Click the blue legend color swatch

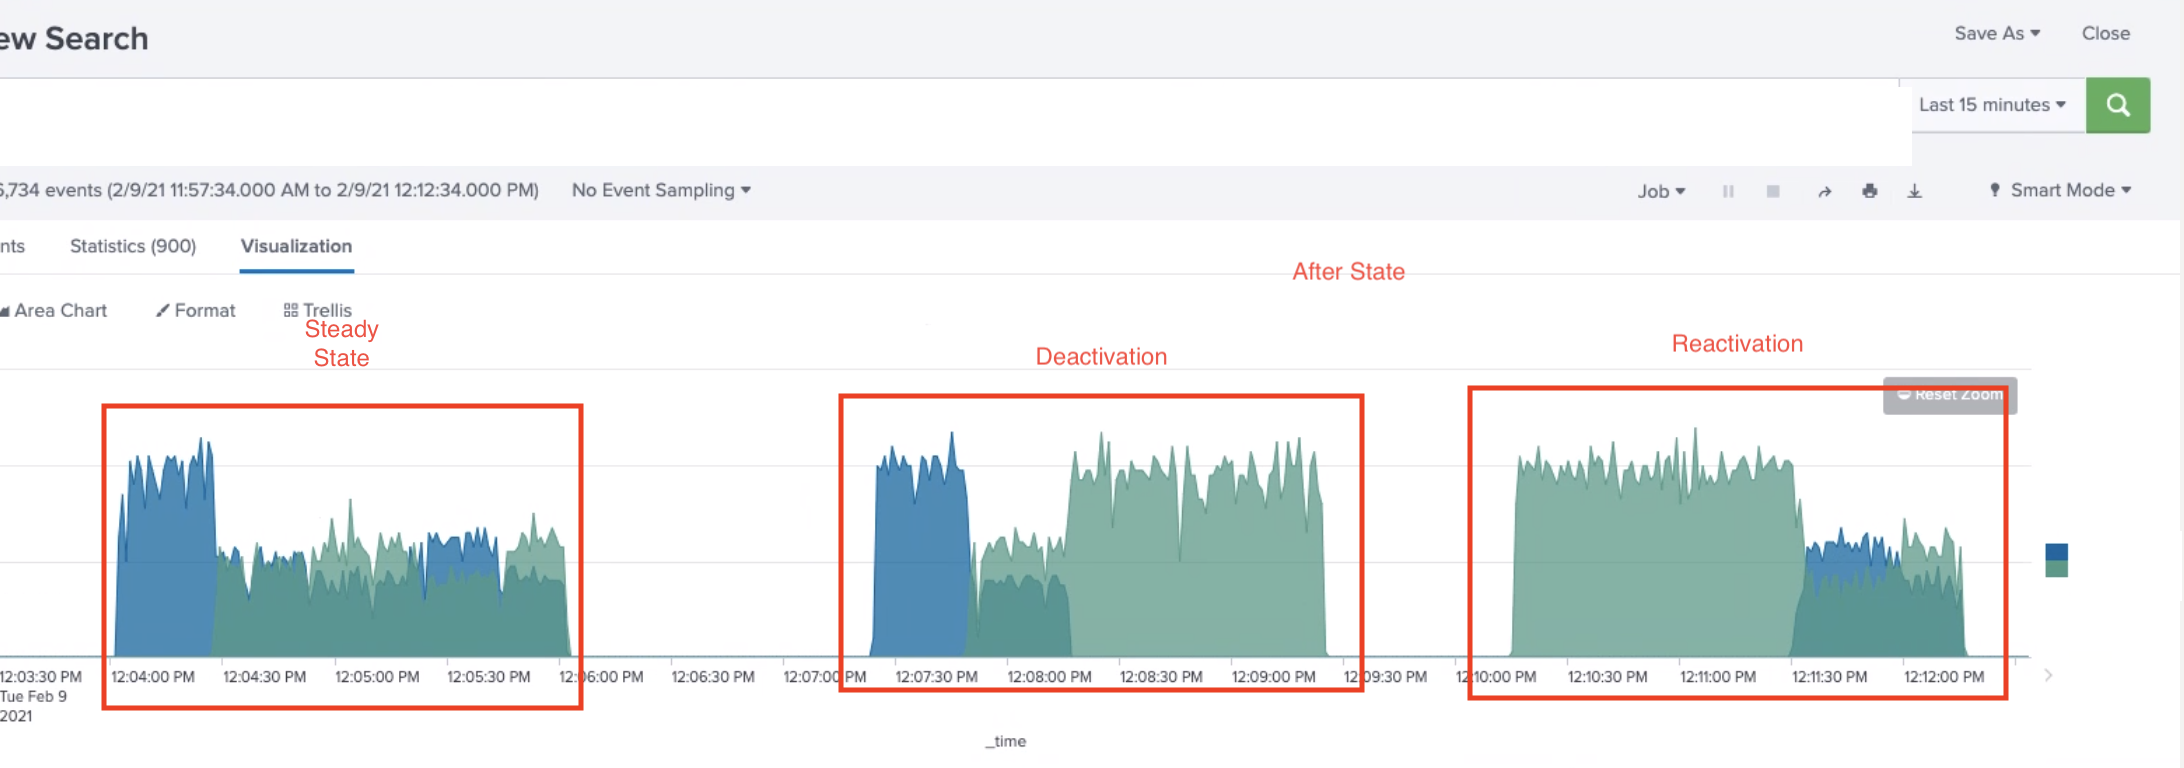point(2056,552)
